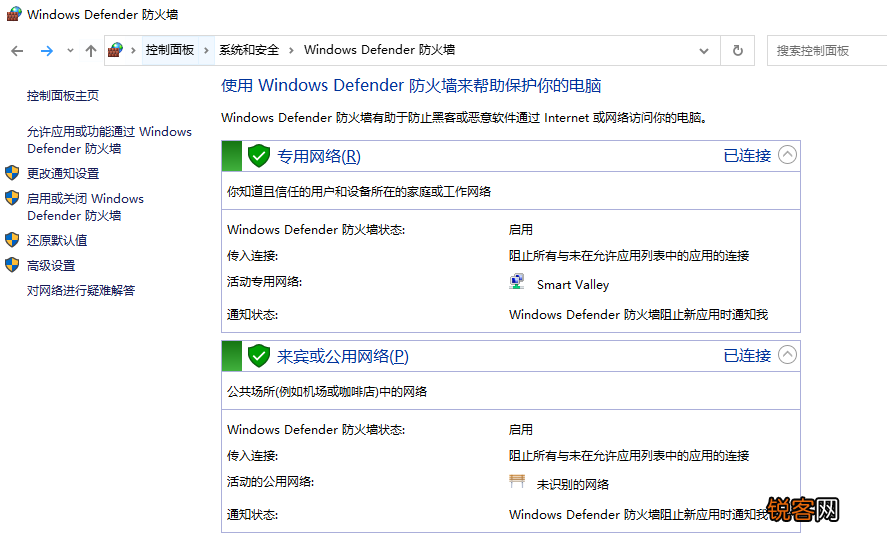Viewport: 887px width, 541px height.
Task: Expand chevron after 系统和安全 breadcrumb
Action: coord(291,50)
